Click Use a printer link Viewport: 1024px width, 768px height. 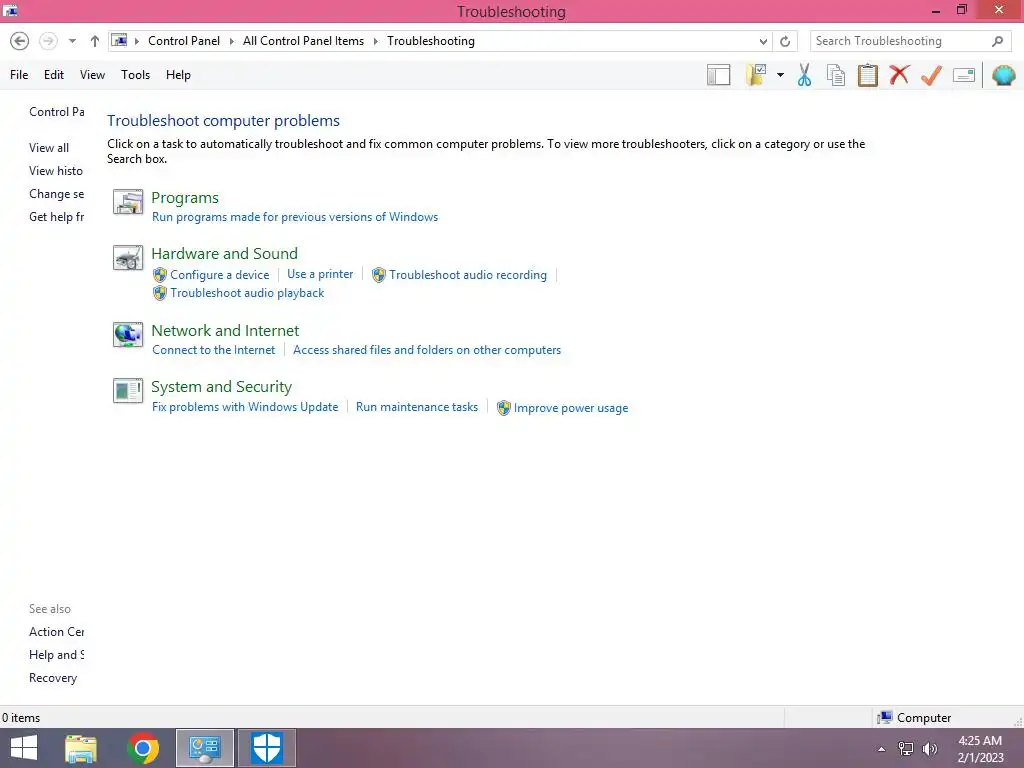[320, 274]
